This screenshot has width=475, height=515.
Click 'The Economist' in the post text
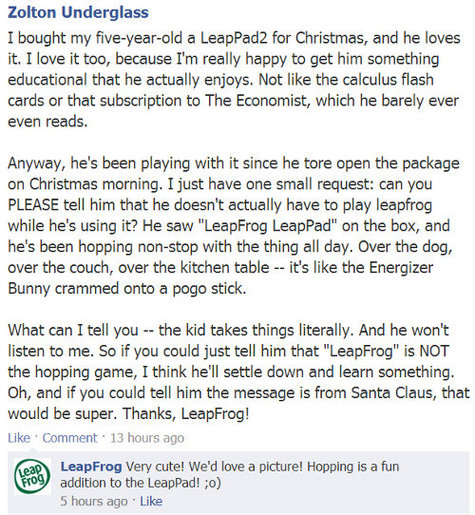pyautogui.click(x=256, y=101)
